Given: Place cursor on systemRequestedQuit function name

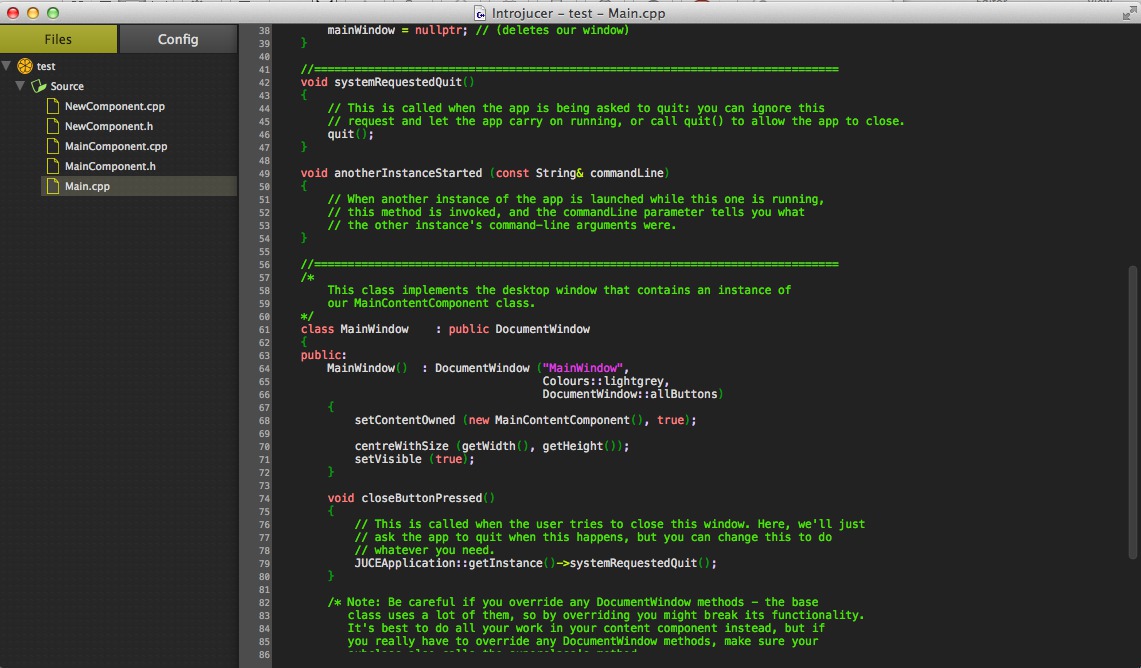Looking at the screenshot, I should [x=398, y=82].
